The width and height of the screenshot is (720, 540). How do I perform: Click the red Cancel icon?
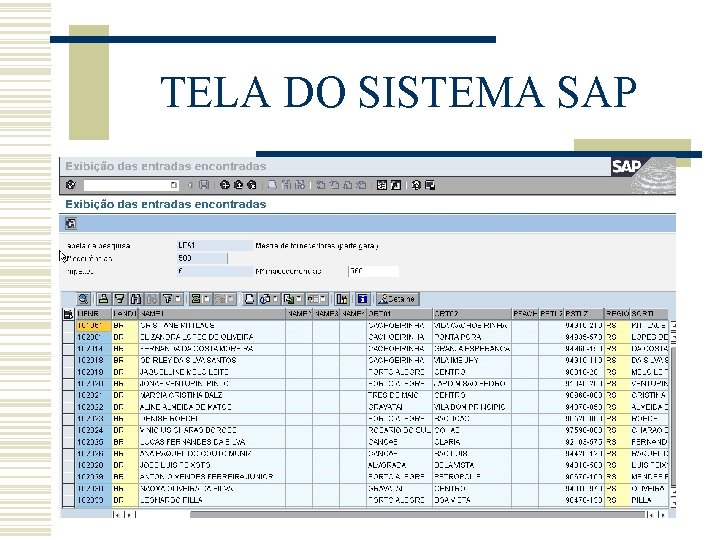pyautogui.click(x=251, y=185)
